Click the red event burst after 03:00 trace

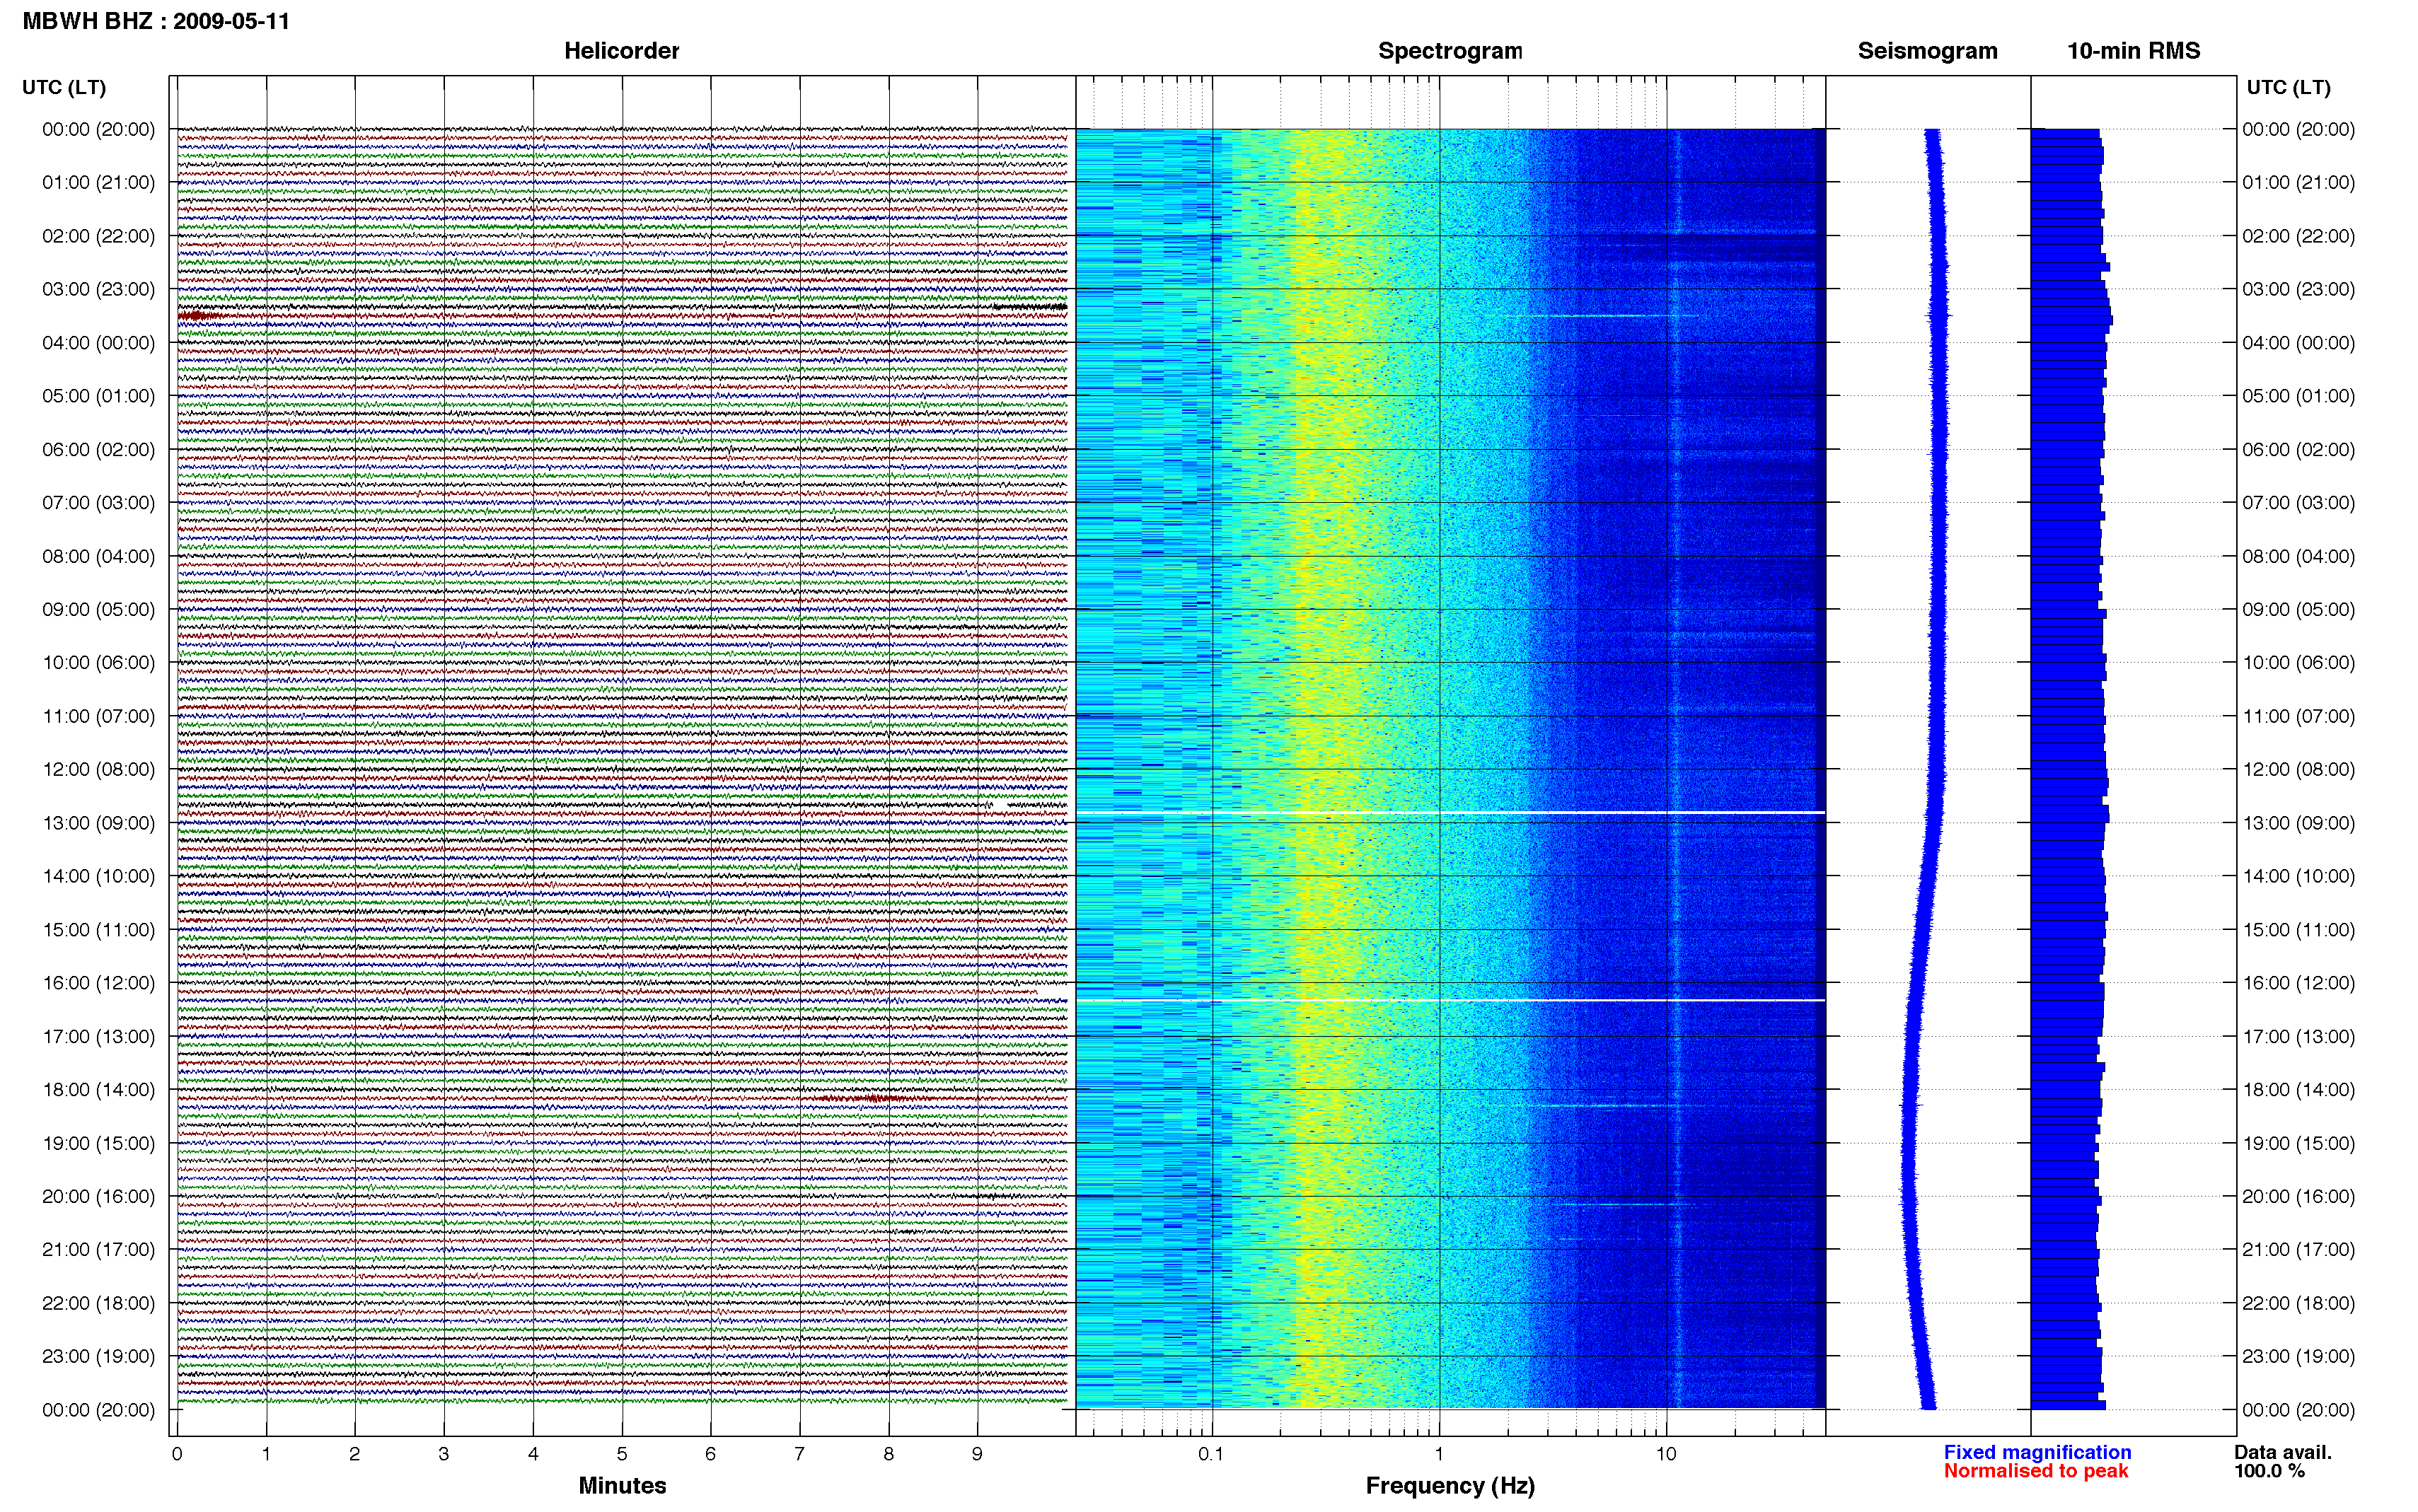200,316
